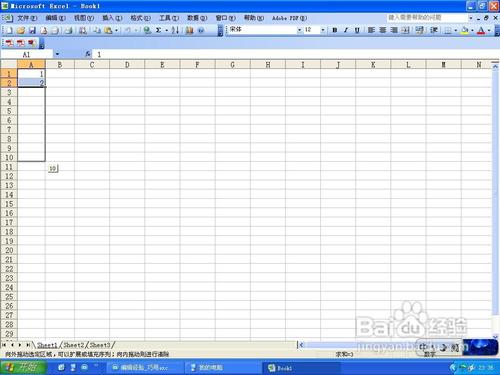Click the AutoSum sigma icon
Viewport: 500px width, 375px height.
pyautogui.click(x=159, y=30)
